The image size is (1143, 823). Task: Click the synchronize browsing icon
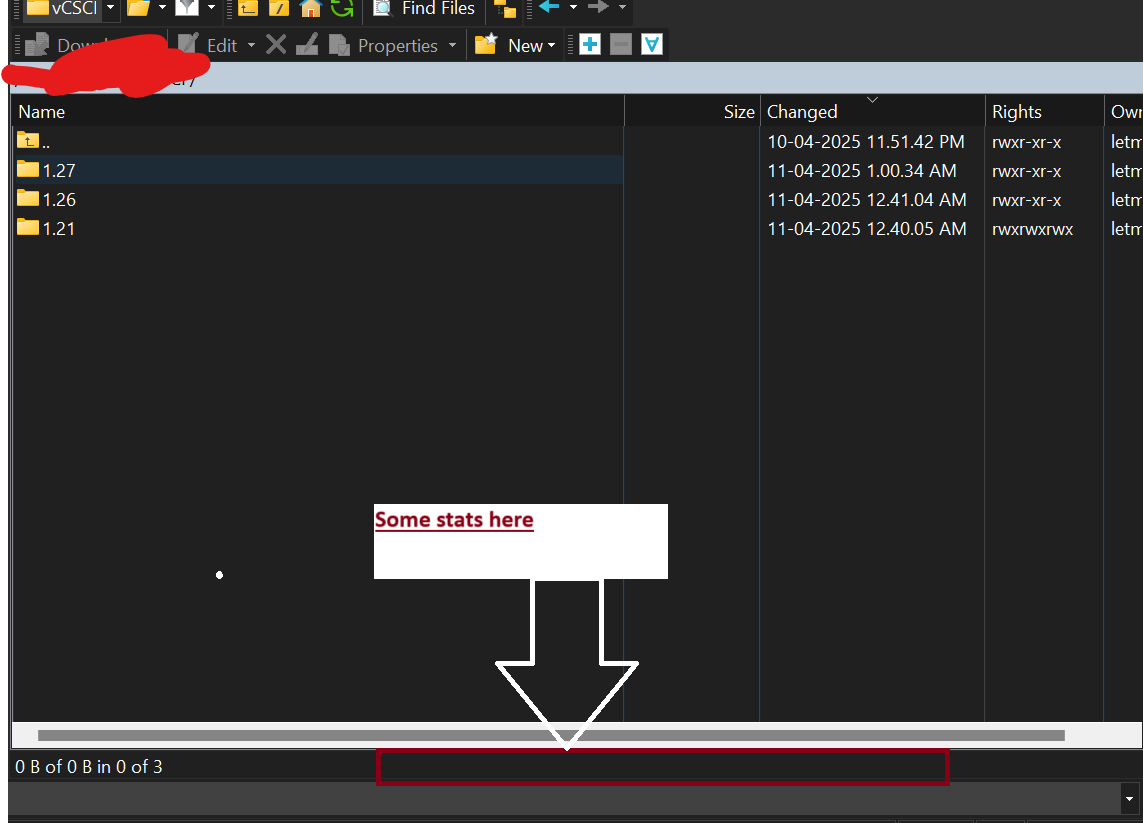505,9
